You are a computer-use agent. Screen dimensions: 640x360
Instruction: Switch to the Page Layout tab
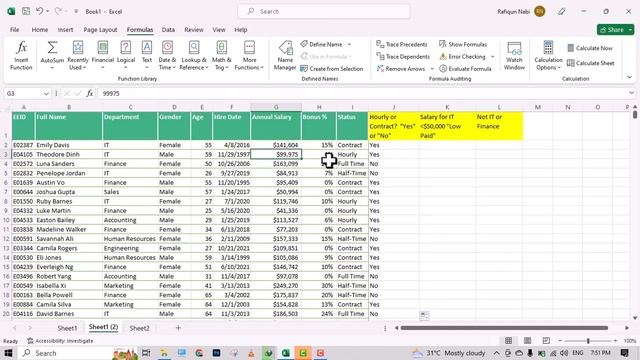point(100,30)
